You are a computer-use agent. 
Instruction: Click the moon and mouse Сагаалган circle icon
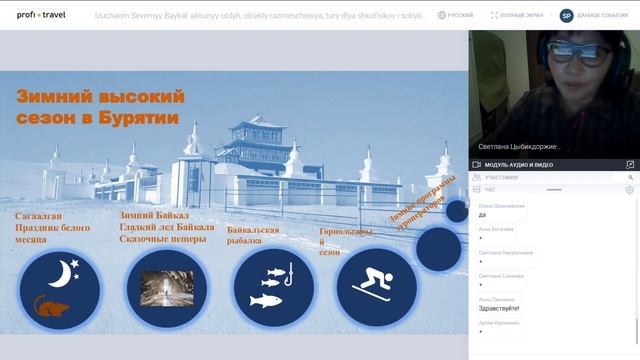click(x=60, y=289)
